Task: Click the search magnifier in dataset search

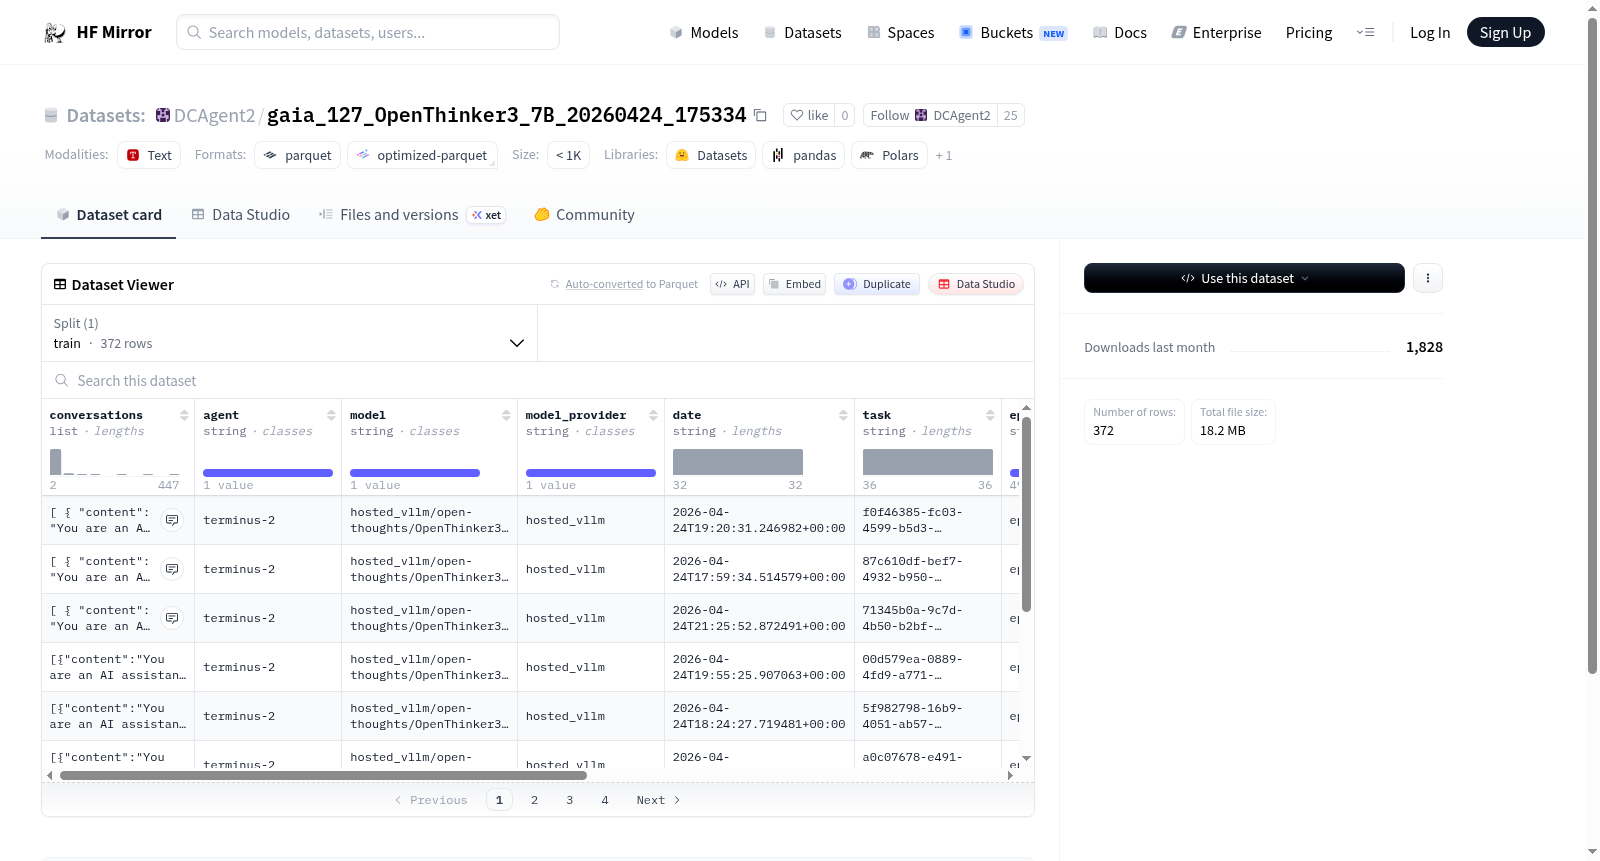Action: [62, 380]
